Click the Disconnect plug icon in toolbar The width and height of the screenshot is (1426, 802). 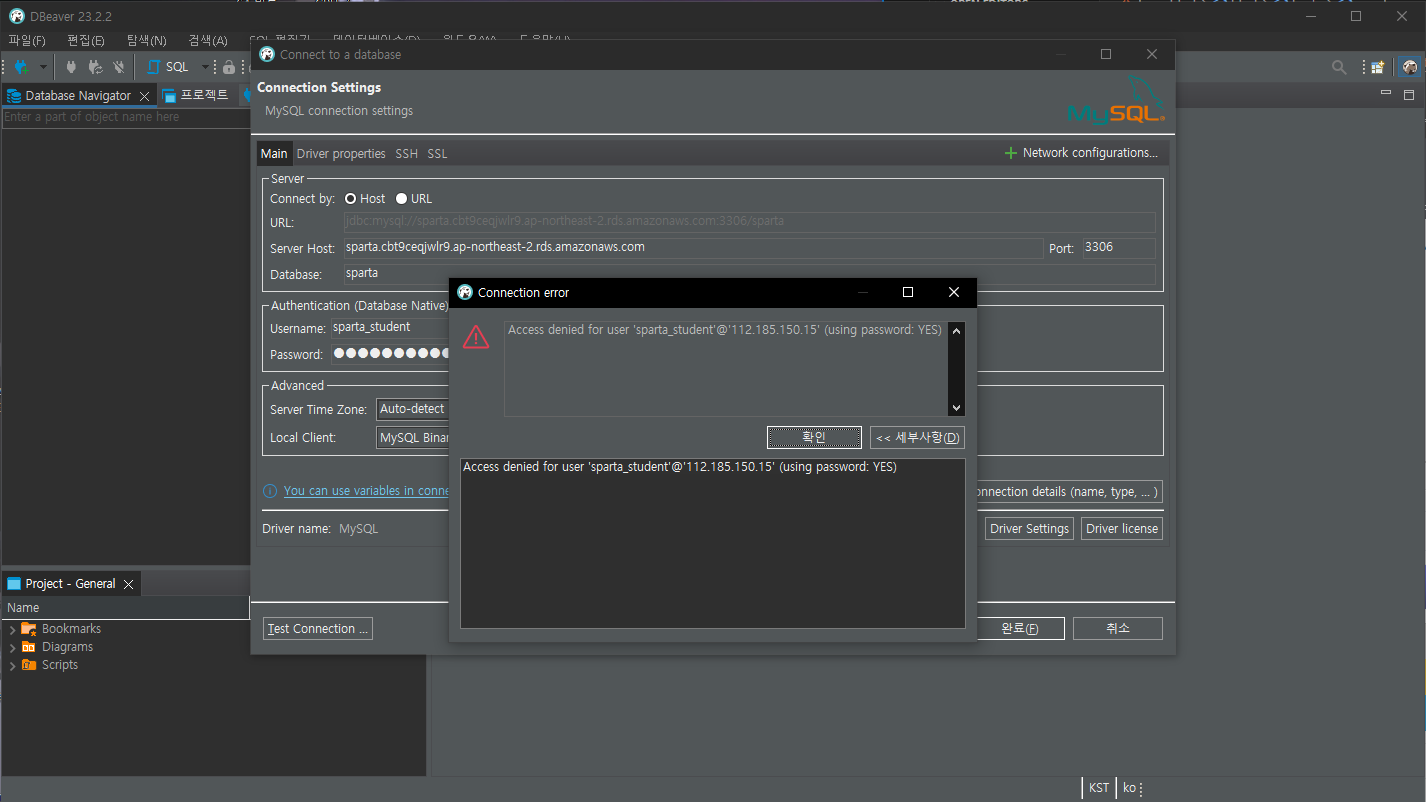point(119,67)
